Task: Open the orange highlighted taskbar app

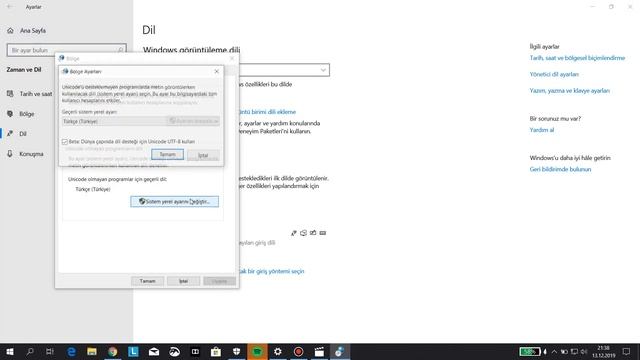Action: click(x=257, y=351)
